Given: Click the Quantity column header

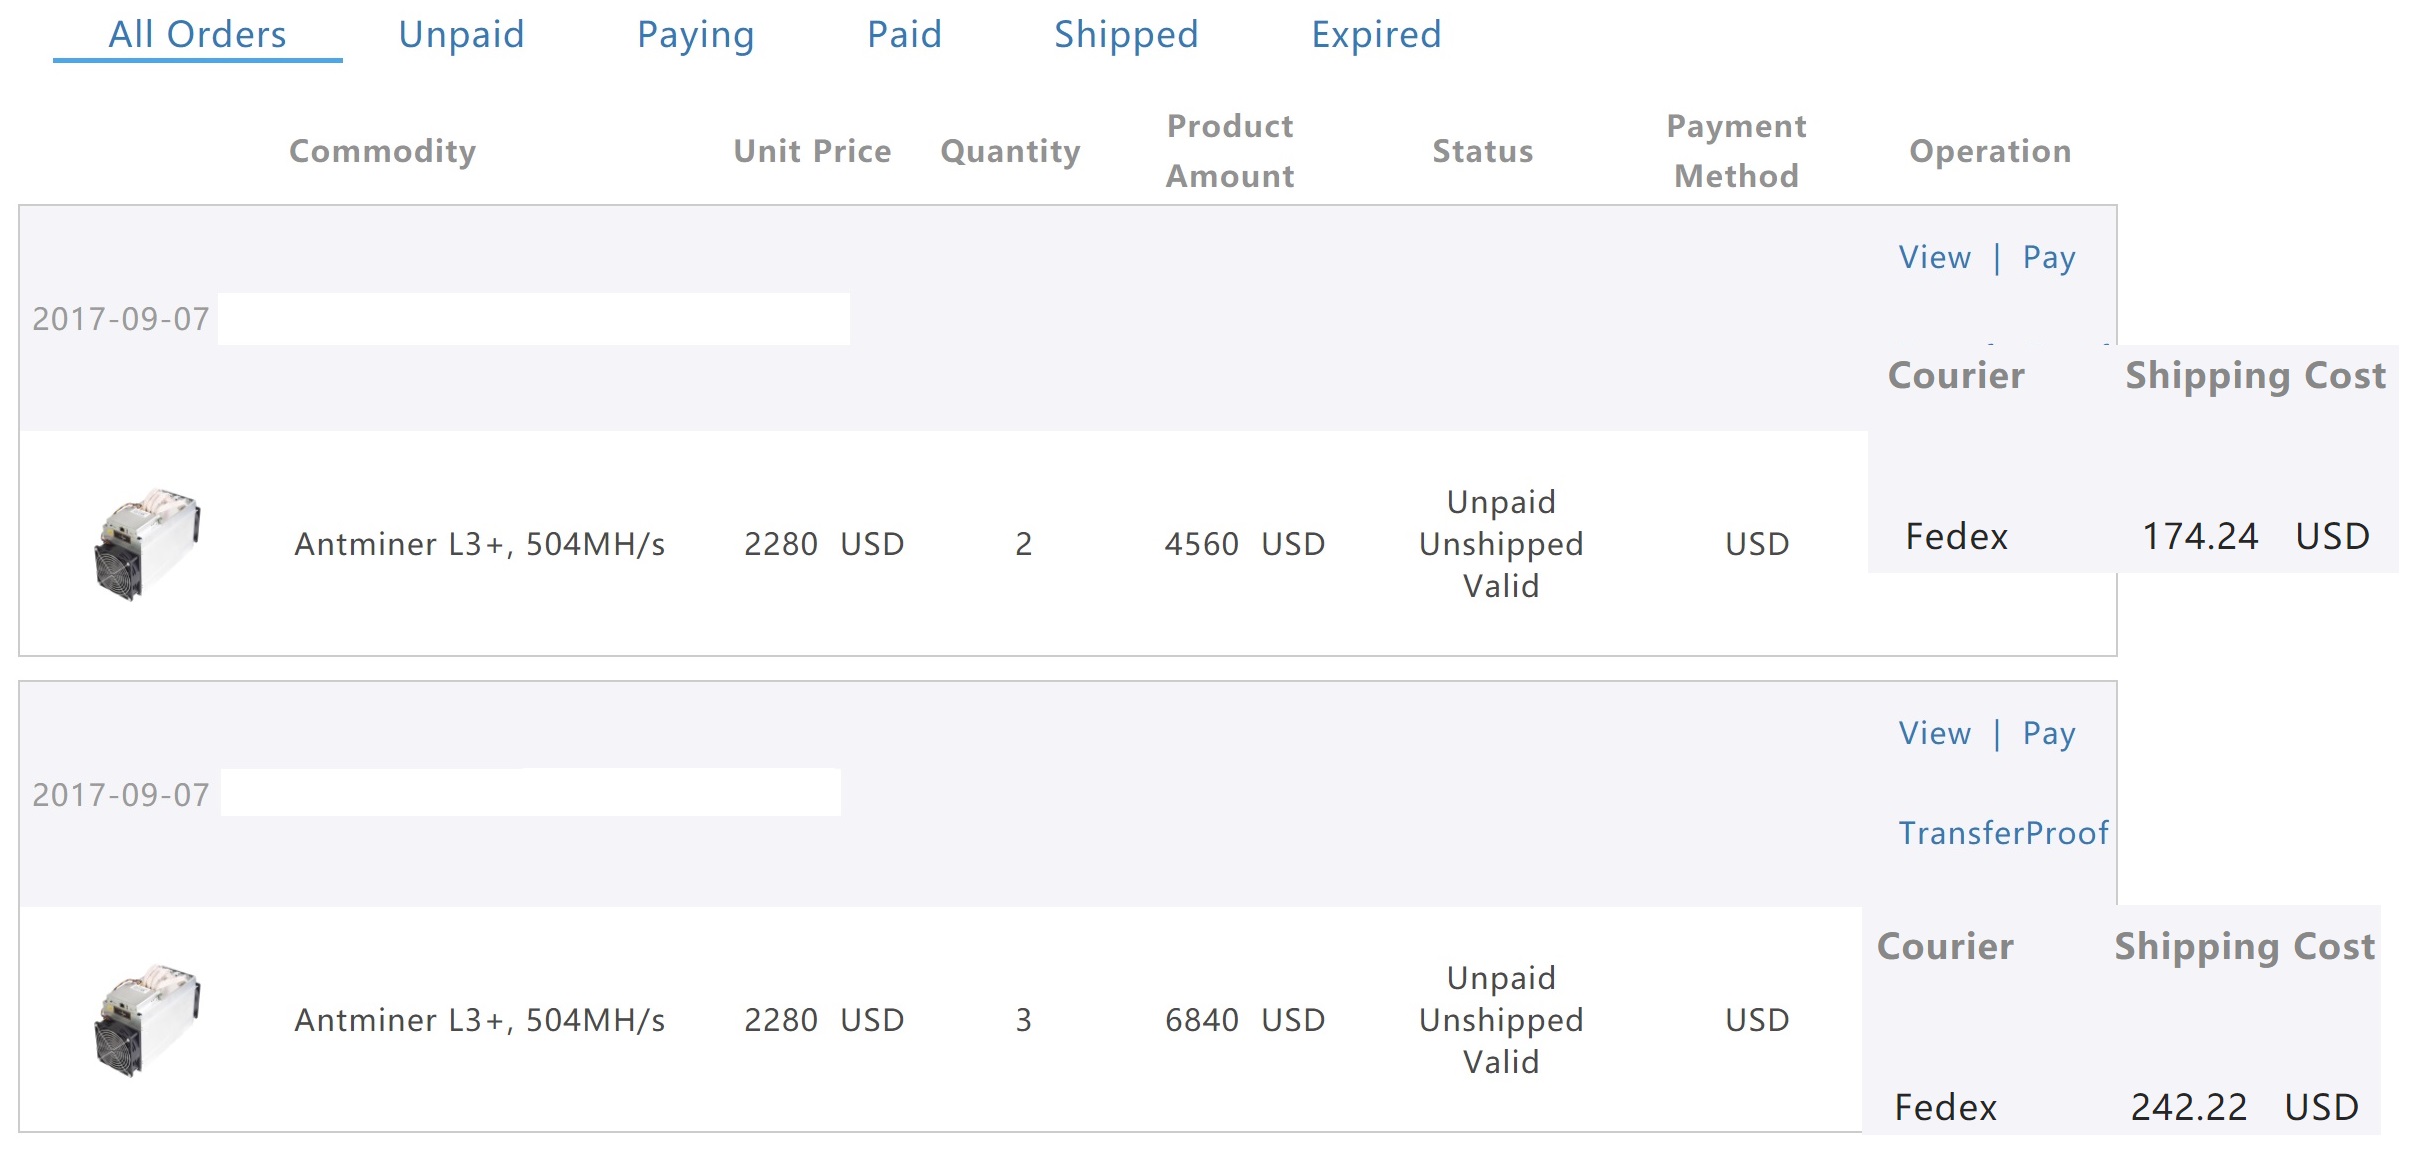Looking at the screenshot, I should point(1010,151).
